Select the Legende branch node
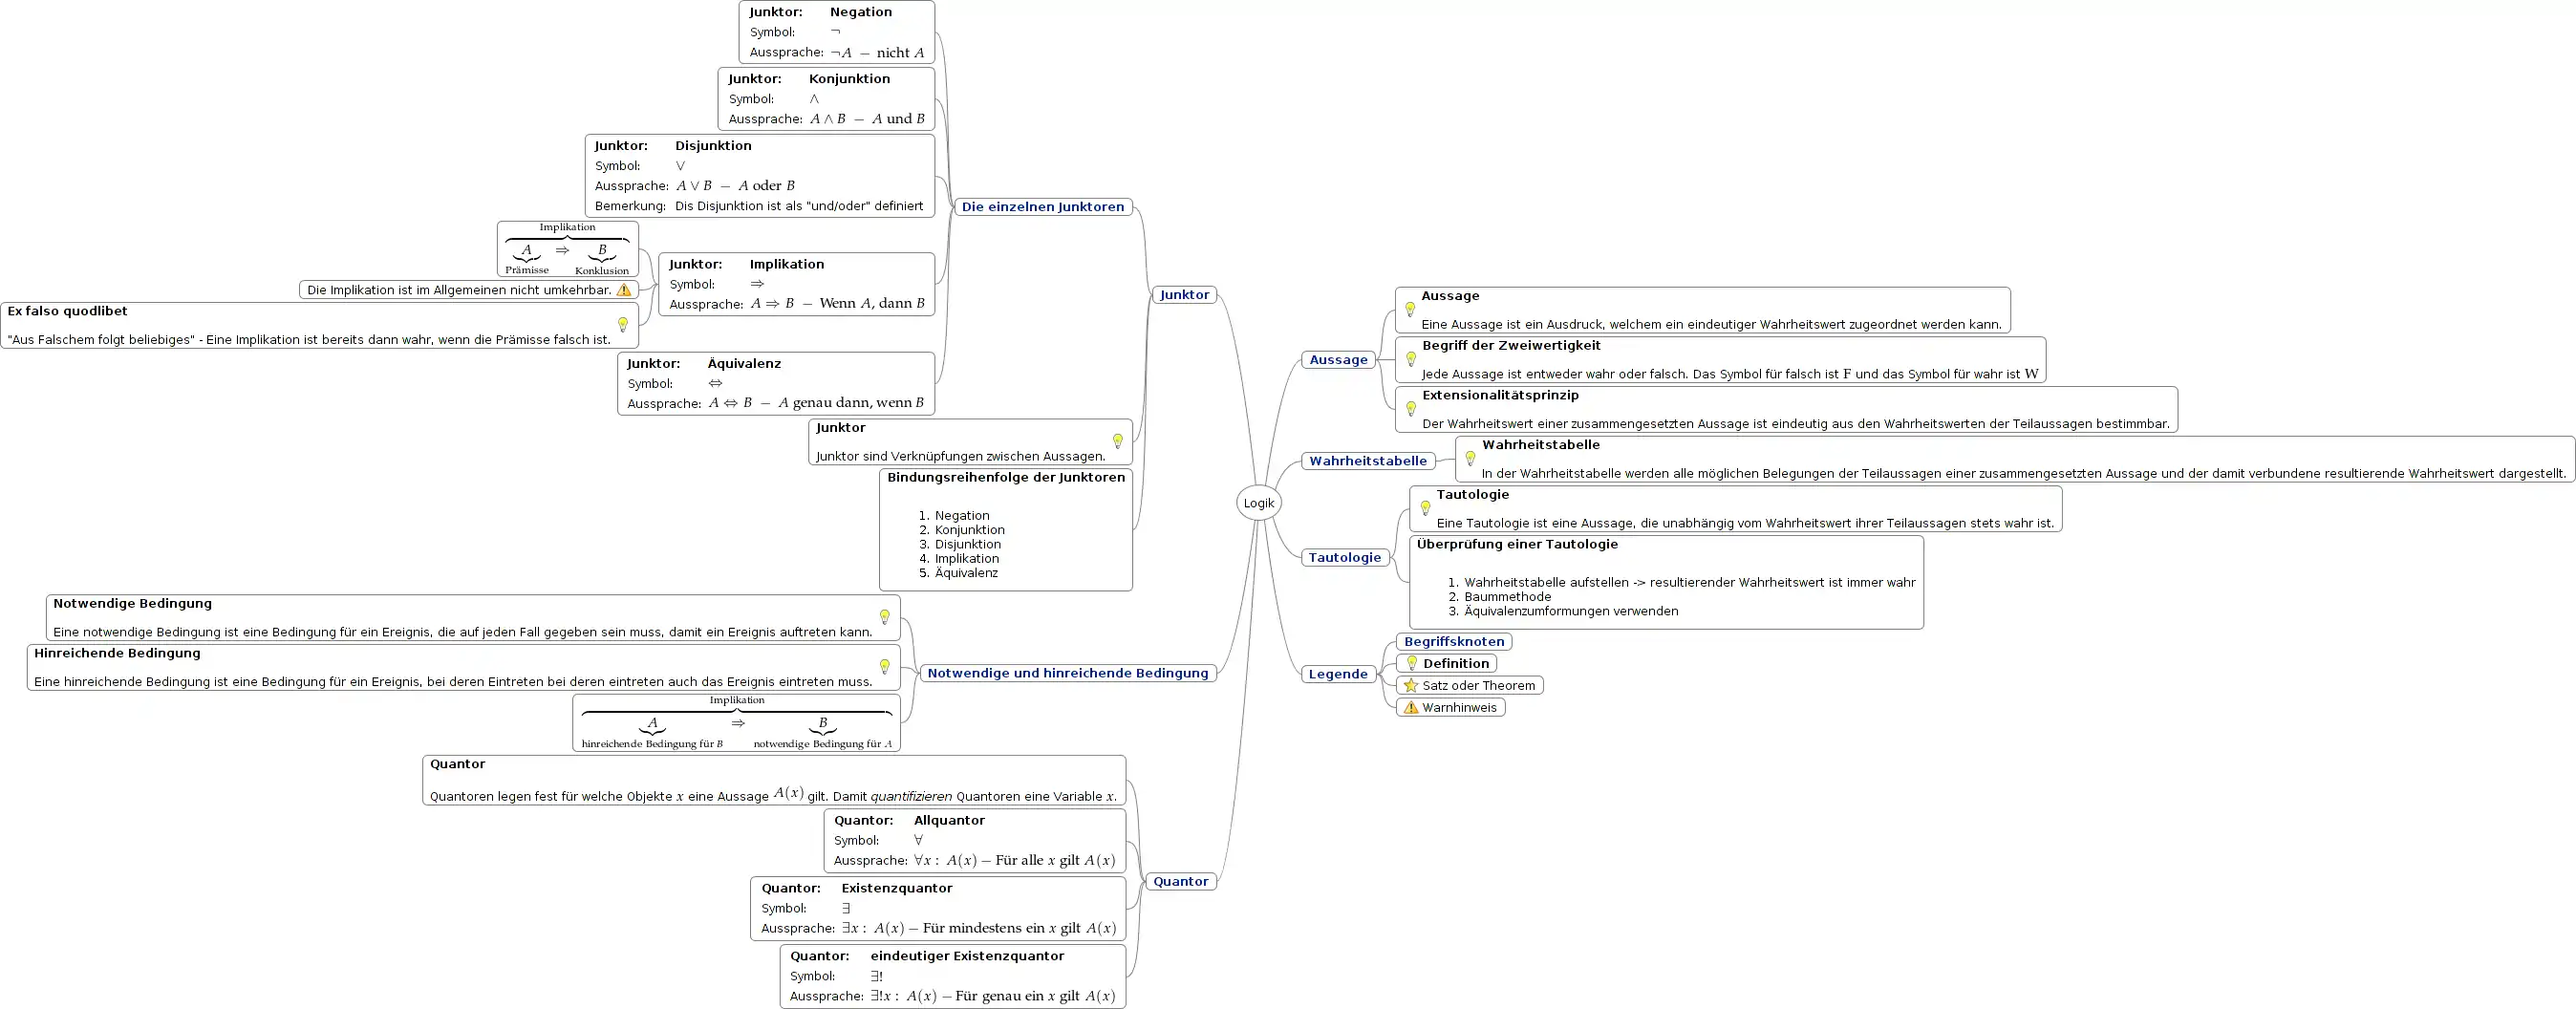 click(x=1338, y=674)
